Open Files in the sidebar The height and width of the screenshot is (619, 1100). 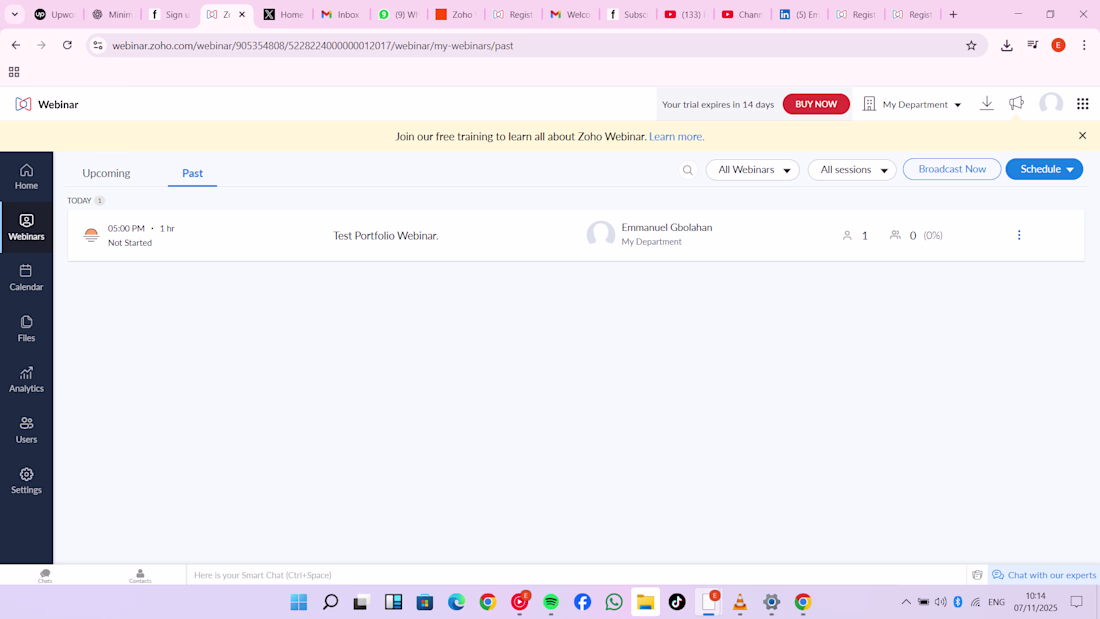26,328
